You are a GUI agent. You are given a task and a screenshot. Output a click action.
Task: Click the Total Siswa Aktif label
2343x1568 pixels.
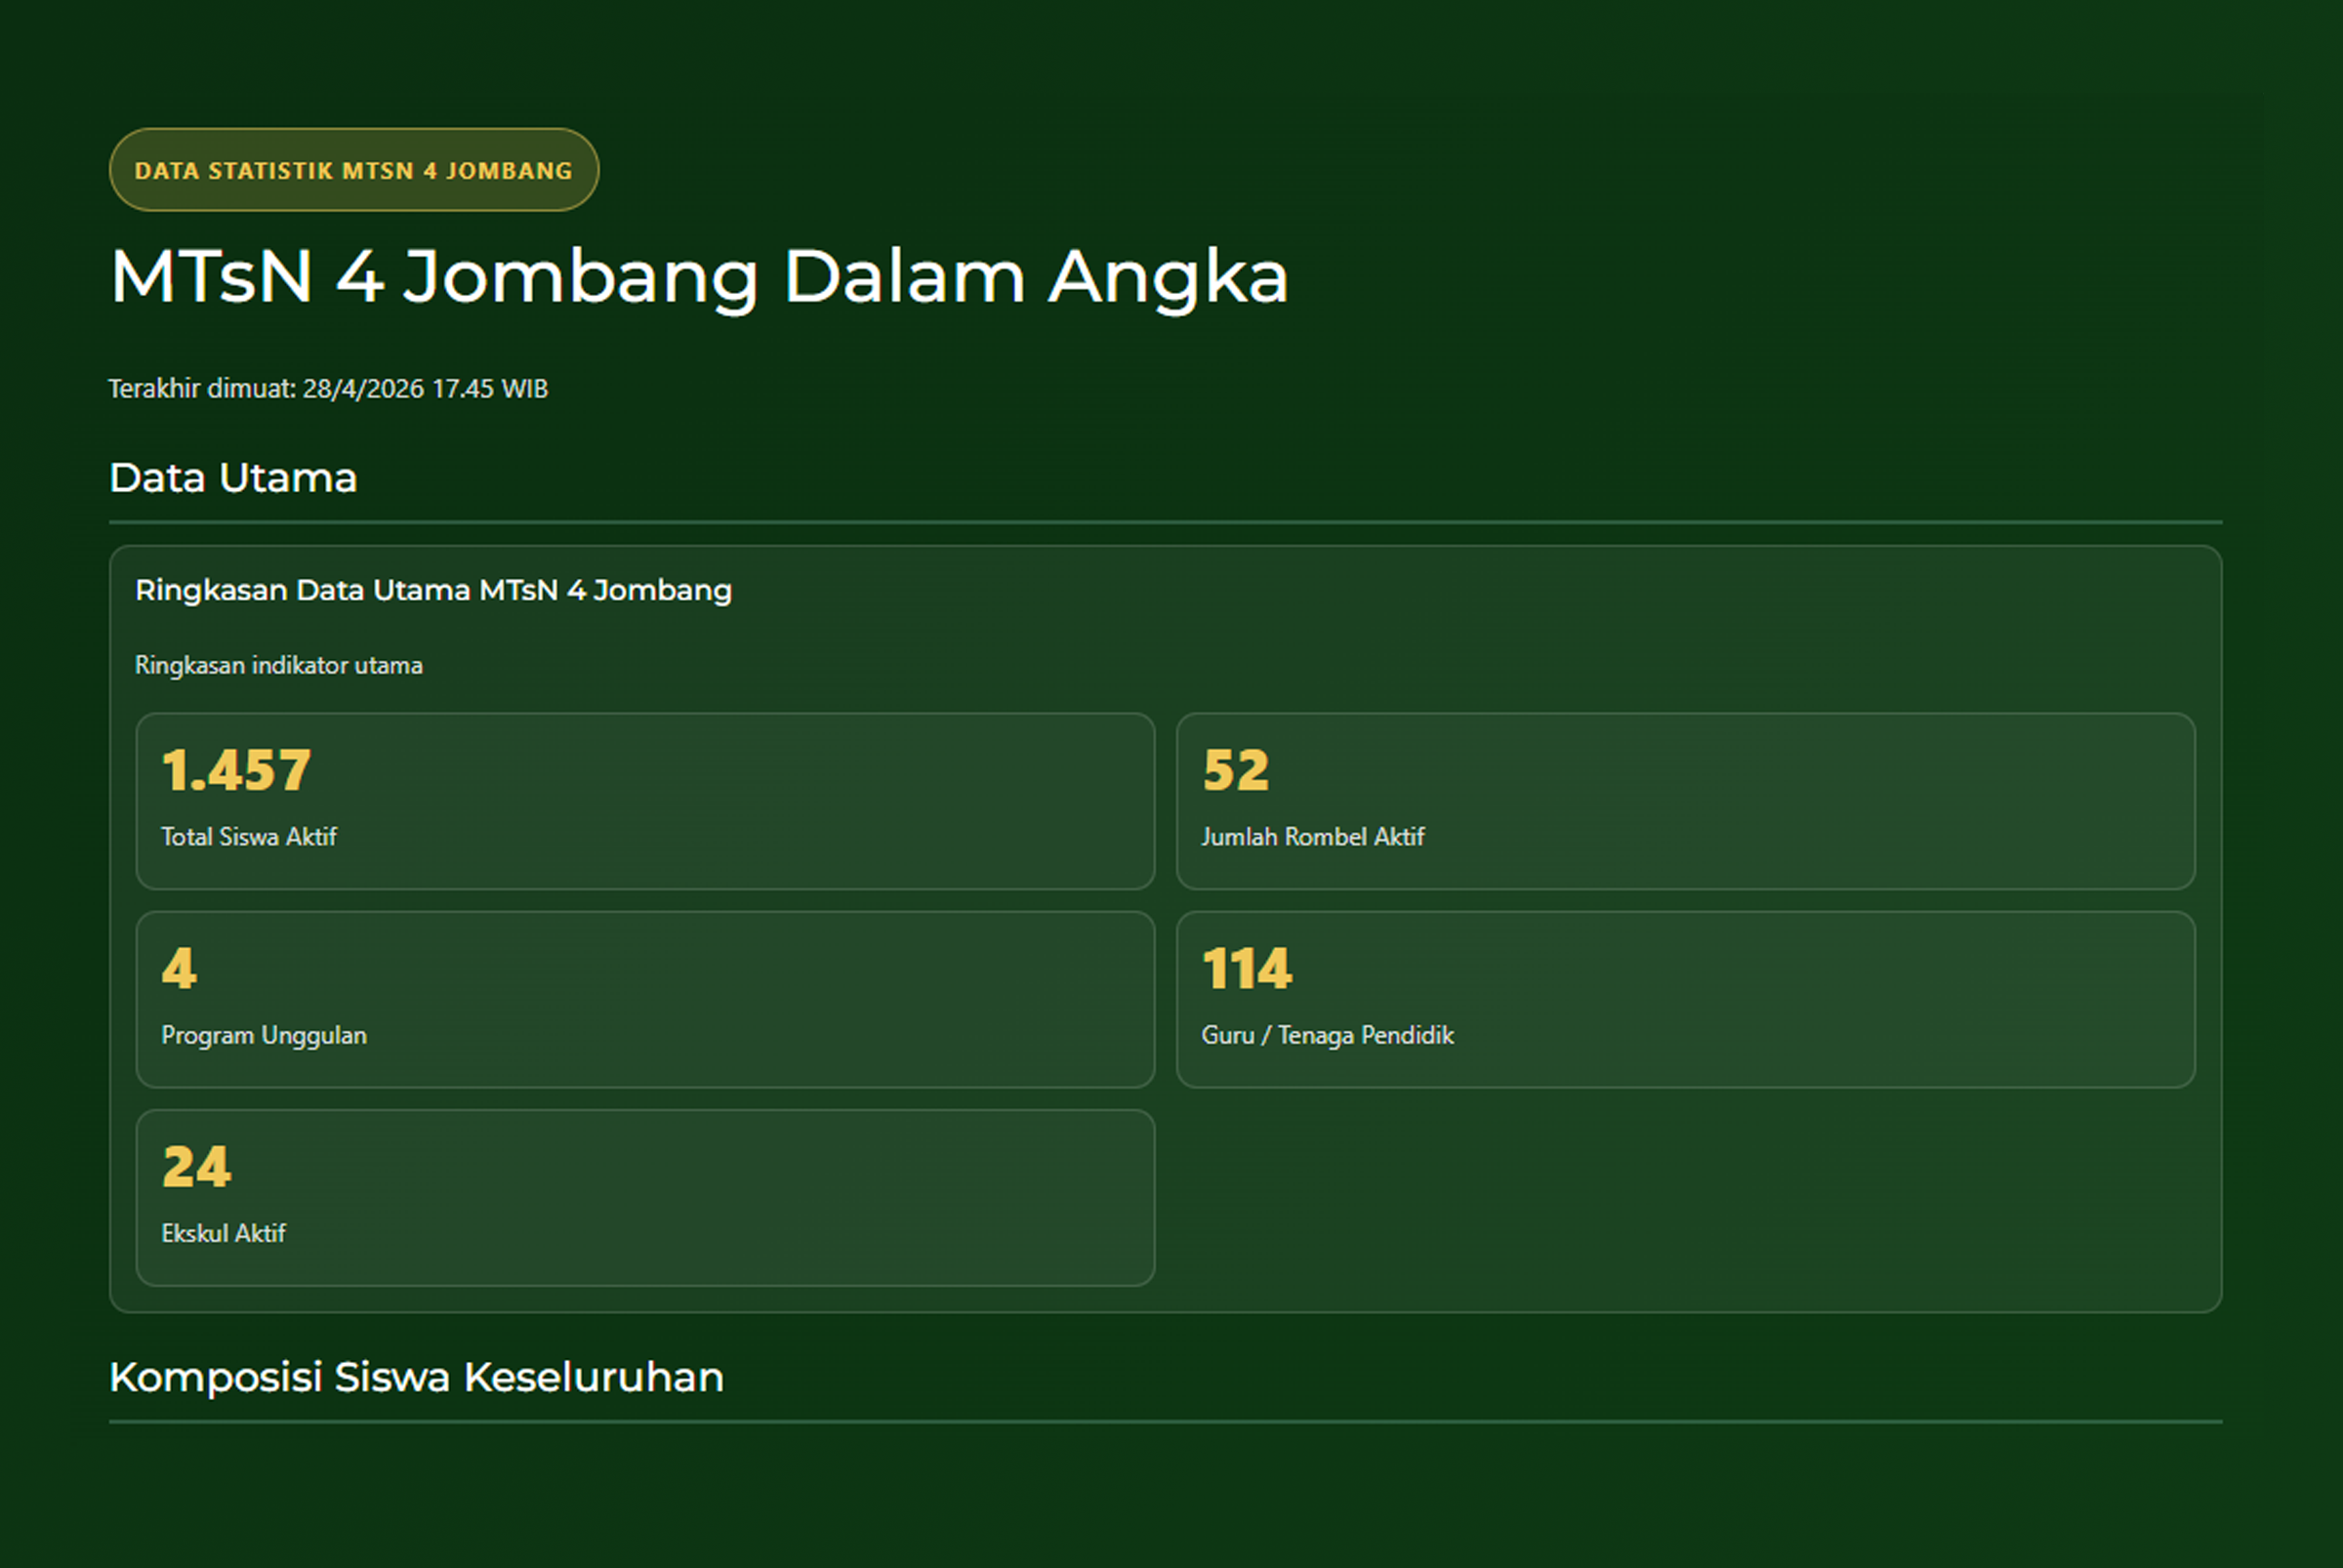click(x=249, y=837)
